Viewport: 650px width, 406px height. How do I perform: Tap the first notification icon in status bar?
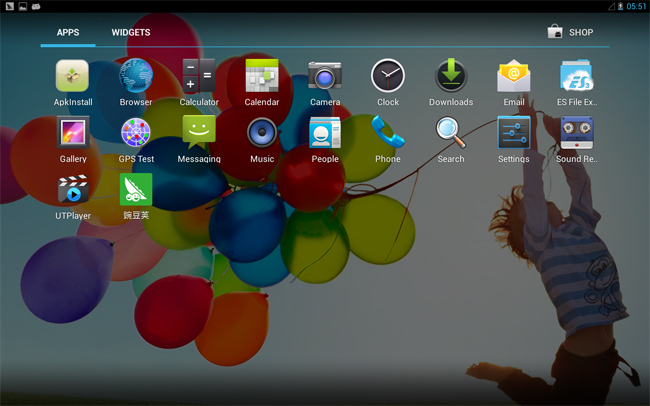point(10,6)
